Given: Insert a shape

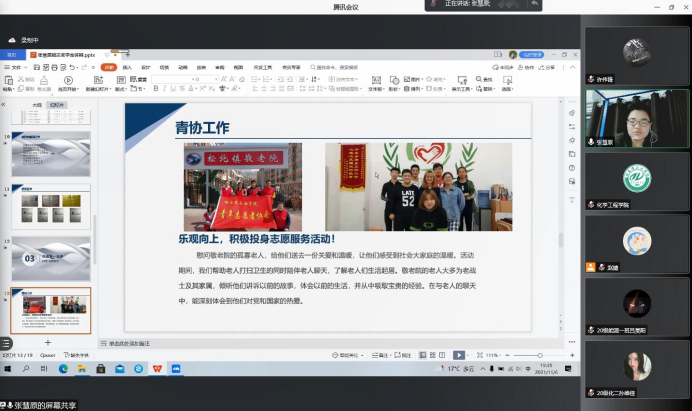Looking at the screenshot, I should point(394,80).
